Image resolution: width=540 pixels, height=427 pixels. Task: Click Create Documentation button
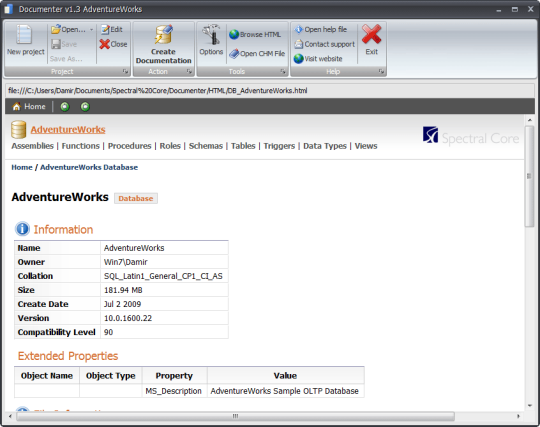point(164,44)
